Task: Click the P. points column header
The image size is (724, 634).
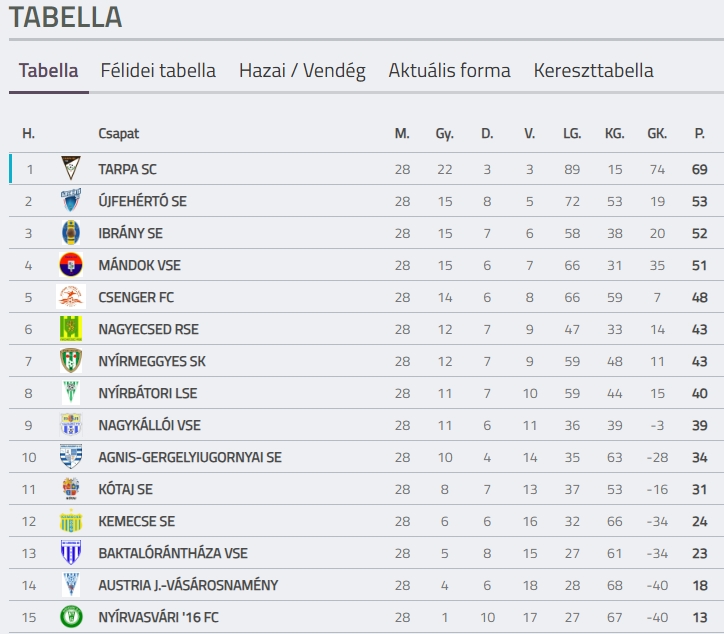Action: tap(700, 133)
